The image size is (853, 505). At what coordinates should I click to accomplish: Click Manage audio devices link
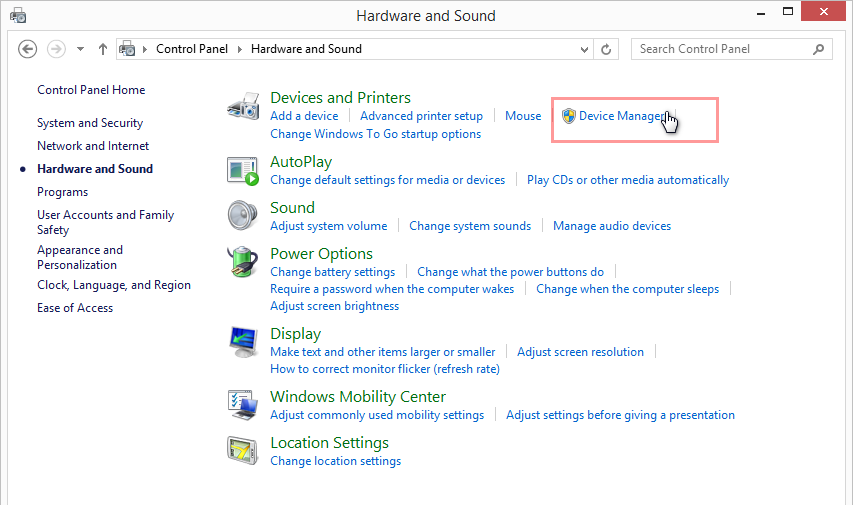[x=611, y=226]
